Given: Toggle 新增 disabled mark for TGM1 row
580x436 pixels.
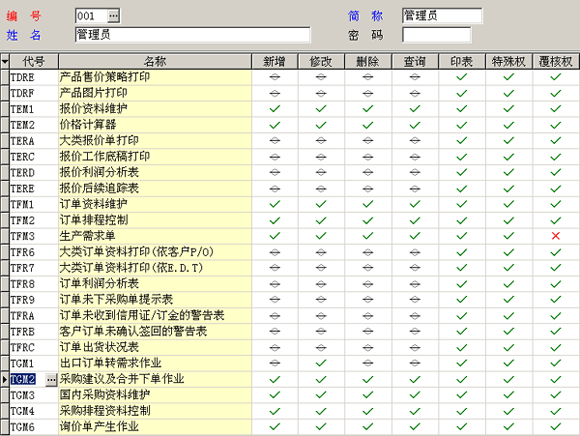Looking at the screenshot, I should click(274, 363).
